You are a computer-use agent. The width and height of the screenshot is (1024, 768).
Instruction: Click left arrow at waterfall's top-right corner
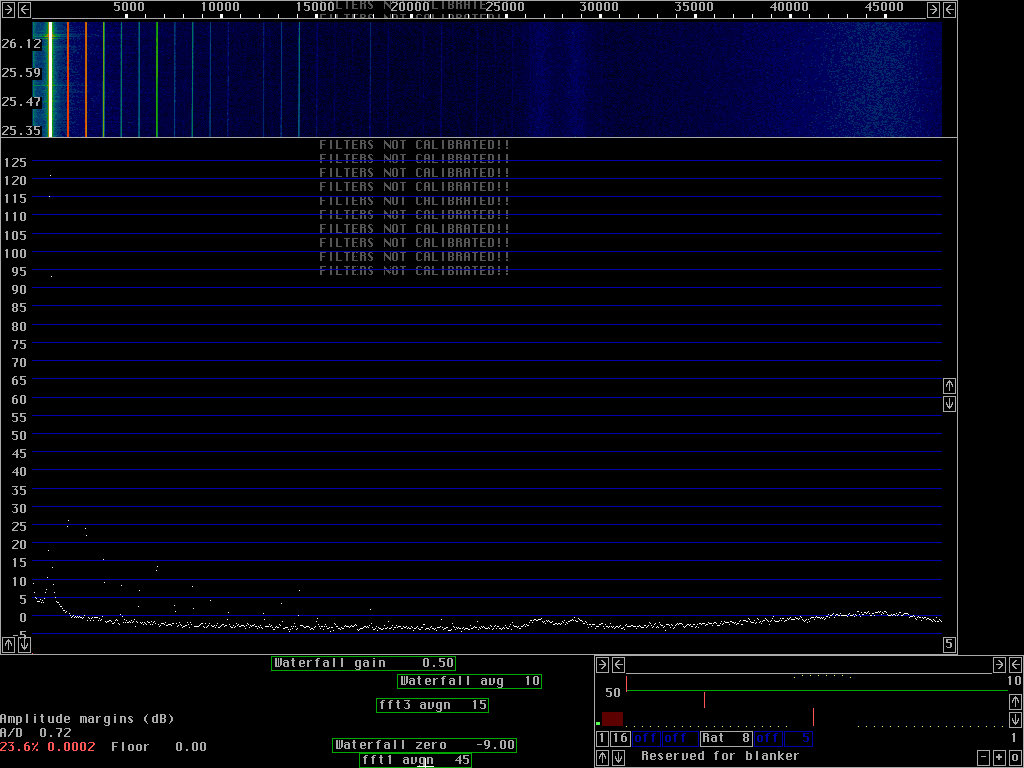[x=950, y=9]
